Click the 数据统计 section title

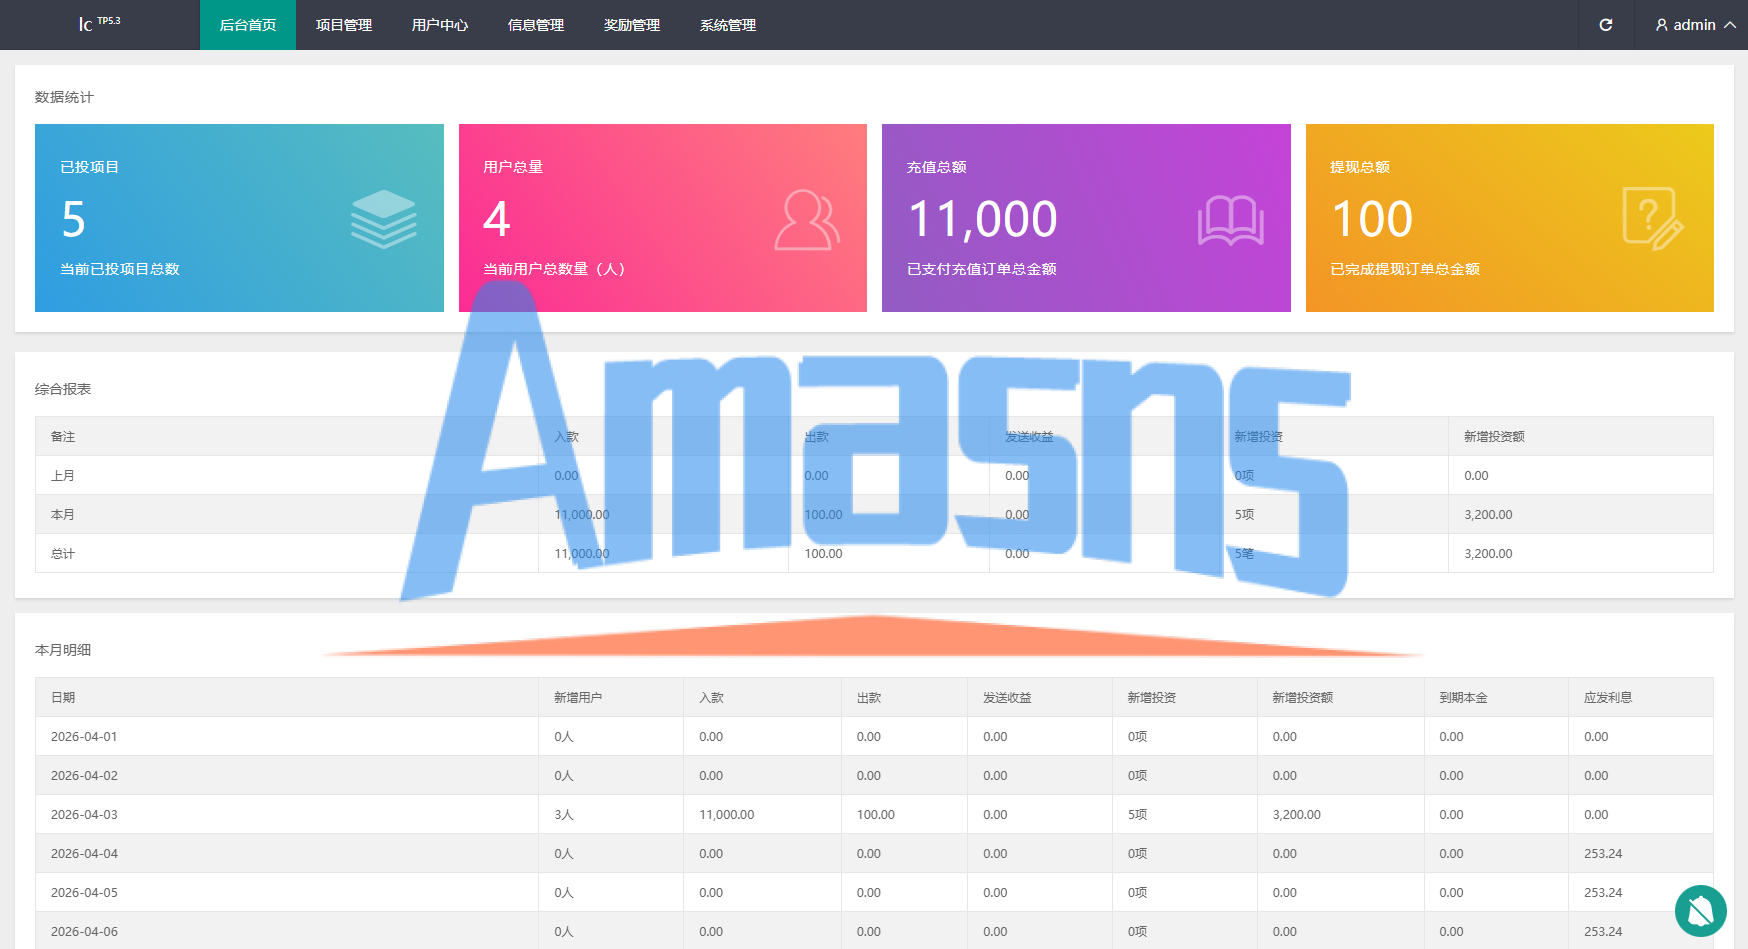click(x=64, y=97)
